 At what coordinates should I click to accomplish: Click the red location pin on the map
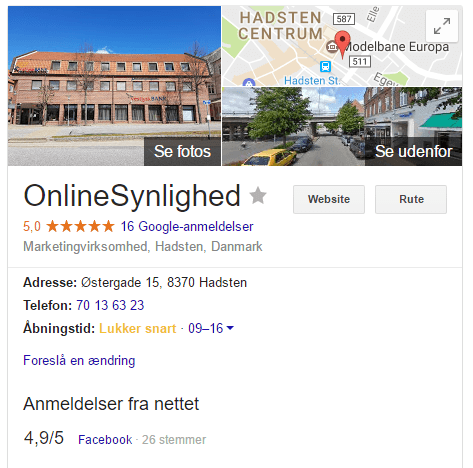click(x=342, y=44)
